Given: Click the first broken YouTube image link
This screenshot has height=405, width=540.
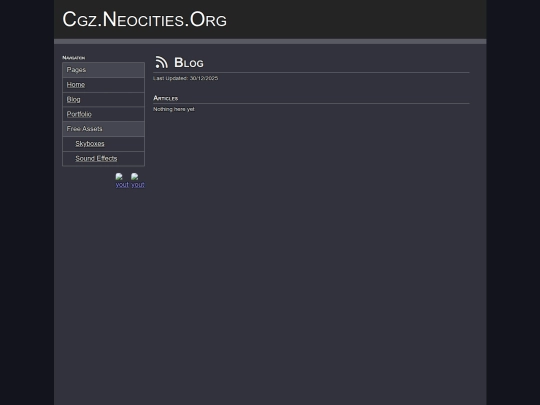Looking at the screenshot, I should tap(122, 181).
